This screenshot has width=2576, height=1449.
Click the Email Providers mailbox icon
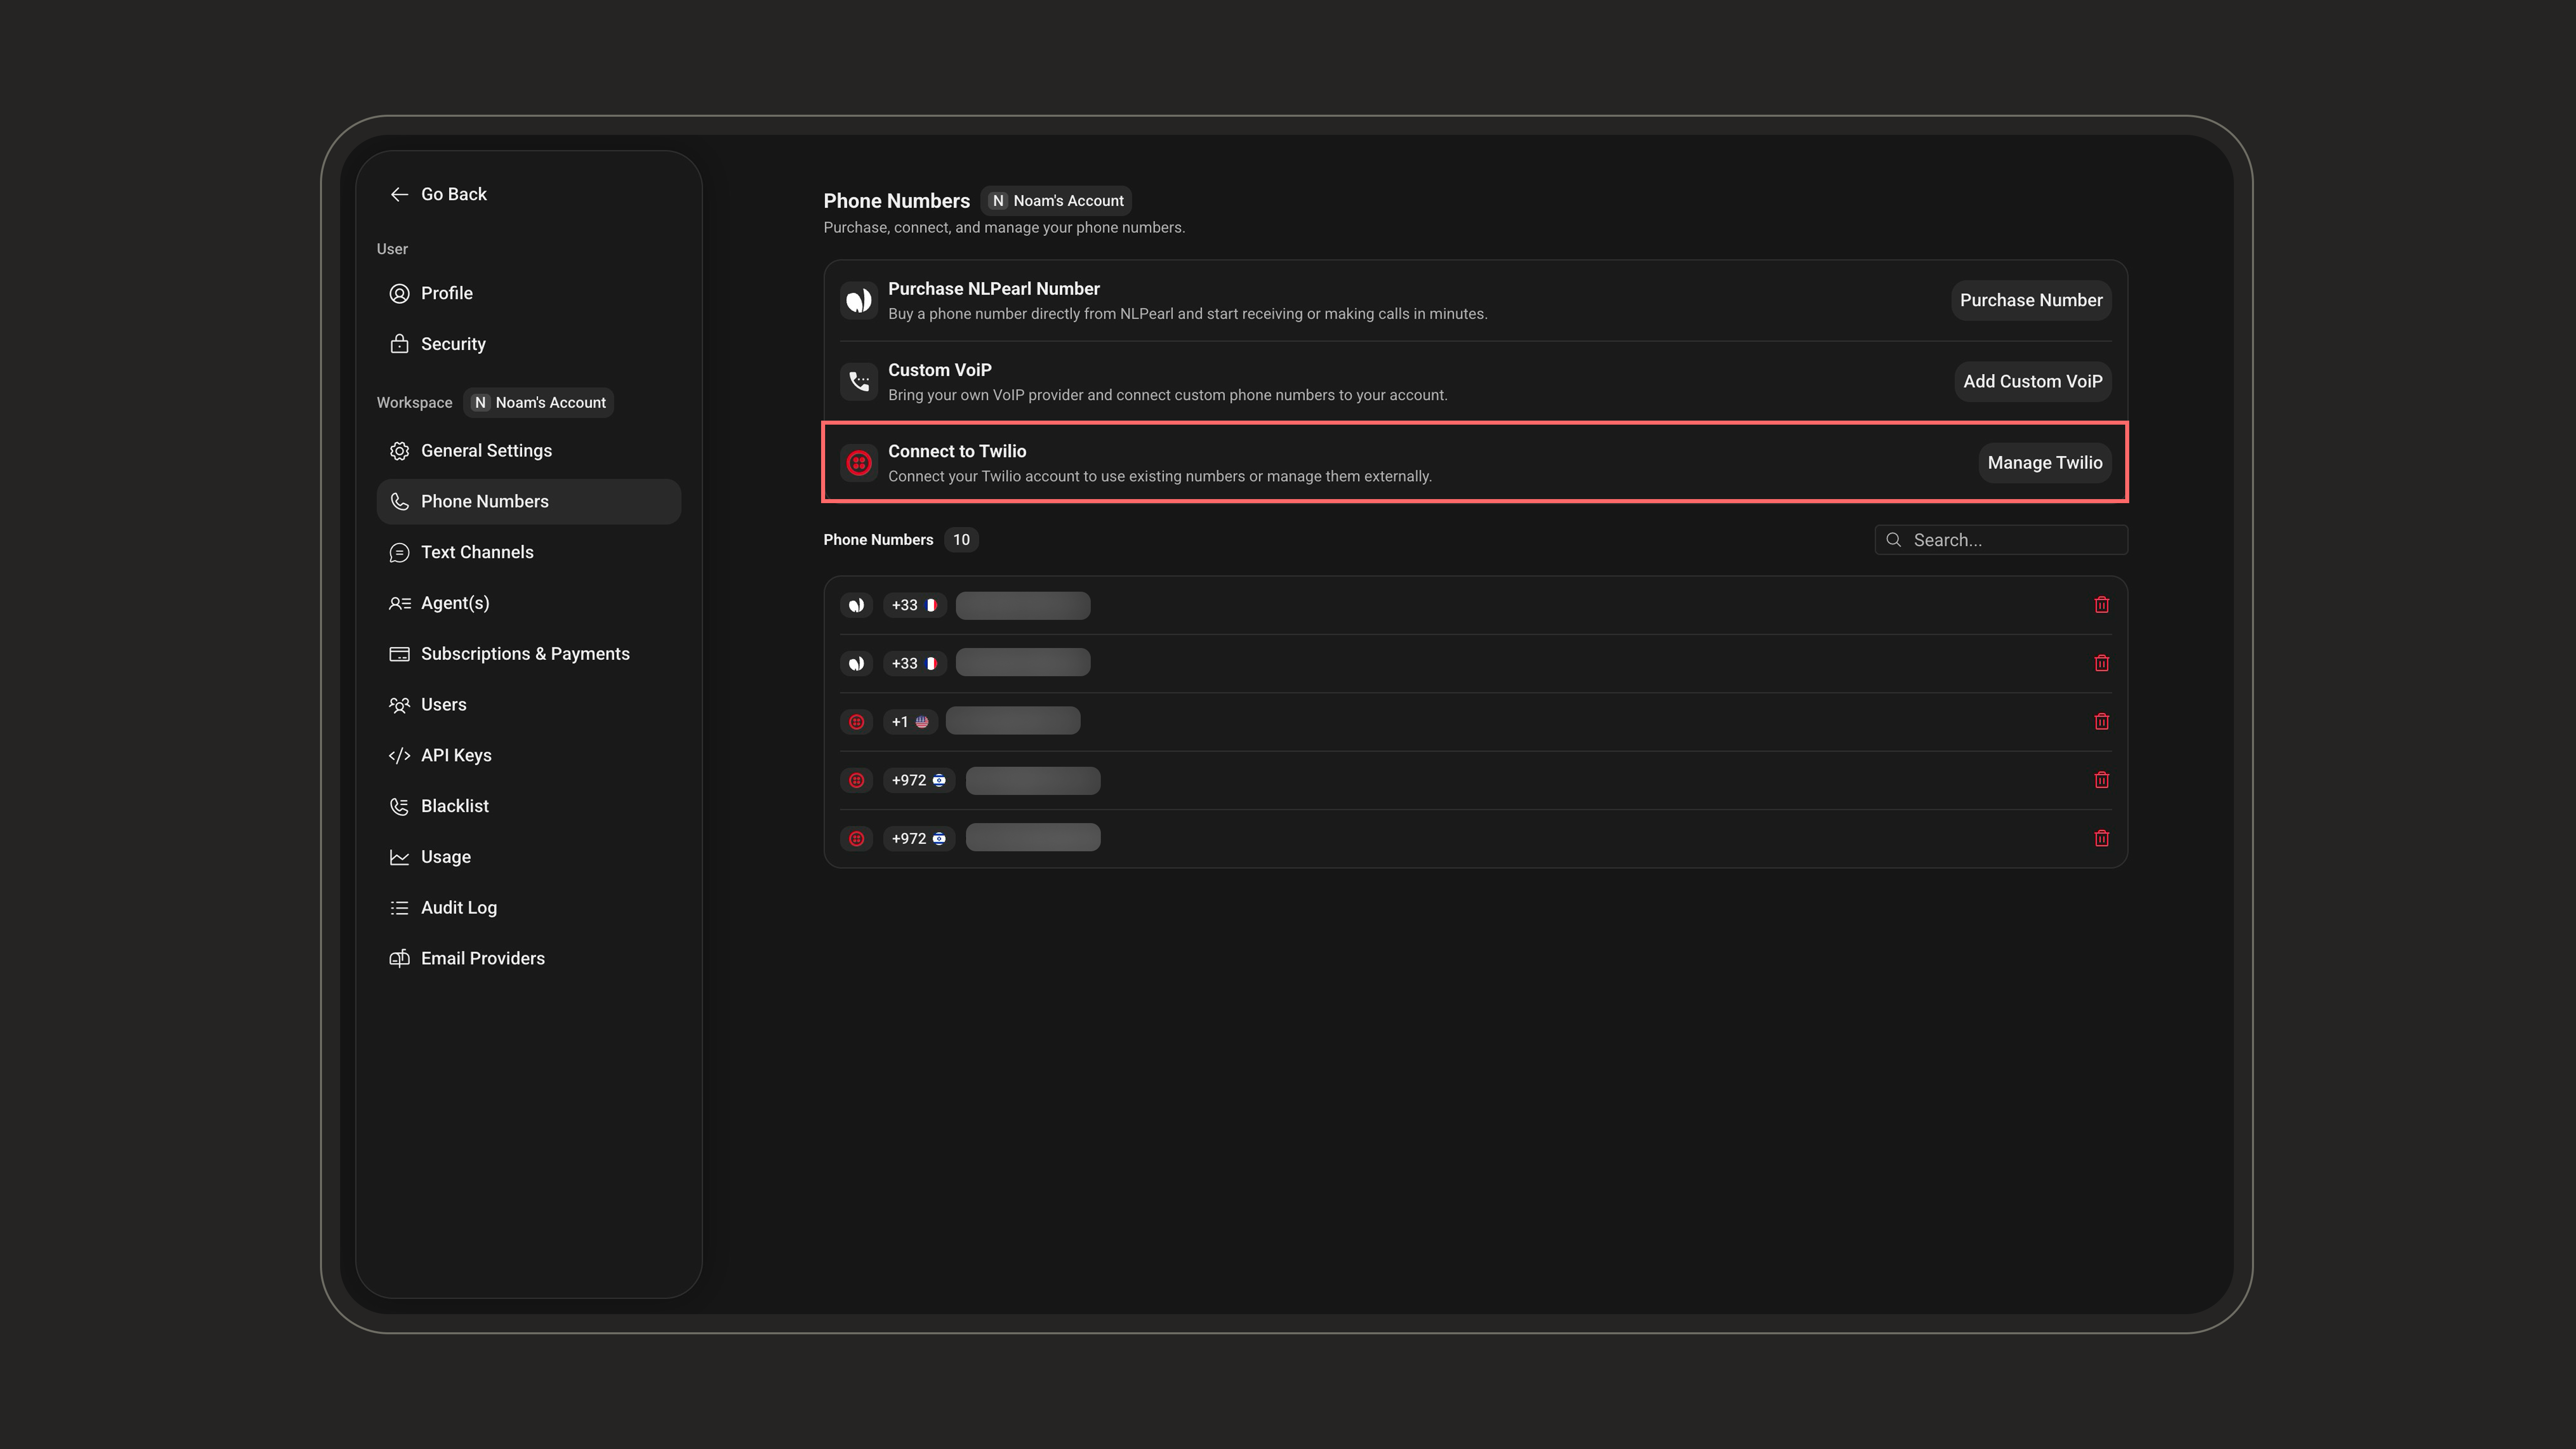(399, 958)
